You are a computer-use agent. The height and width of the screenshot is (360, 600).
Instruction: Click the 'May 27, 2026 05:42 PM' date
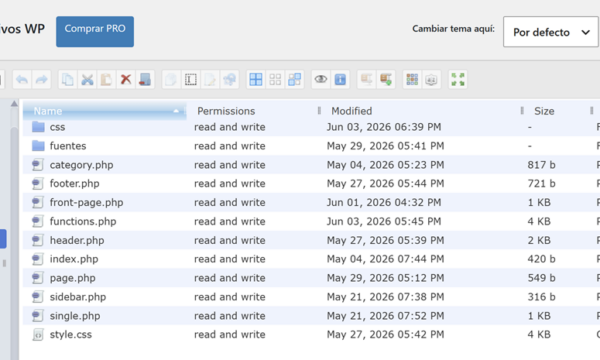pyautogui.click(x=385, y=335)
